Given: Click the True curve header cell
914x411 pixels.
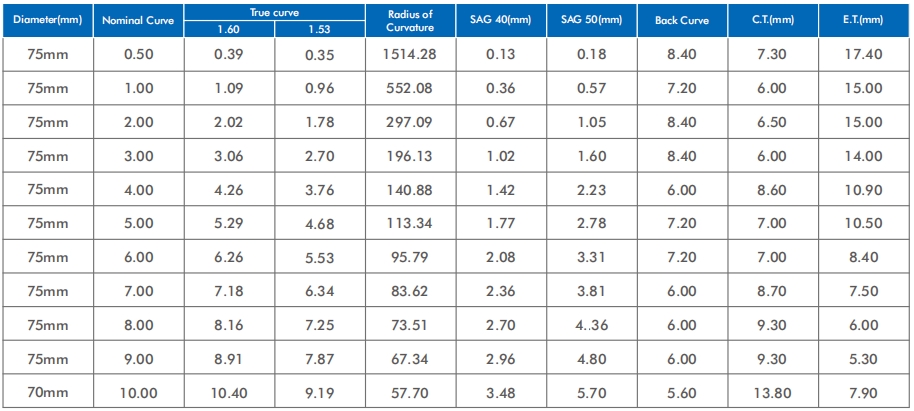Looking at the screenshot, I should click(x=274, y=10).
